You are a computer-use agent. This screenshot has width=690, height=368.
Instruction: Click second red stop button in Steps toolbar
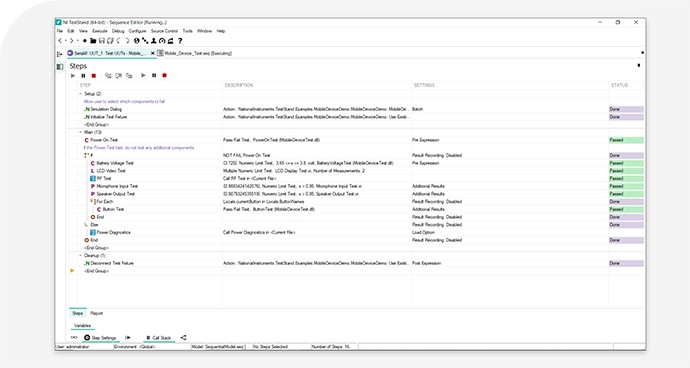165,76
